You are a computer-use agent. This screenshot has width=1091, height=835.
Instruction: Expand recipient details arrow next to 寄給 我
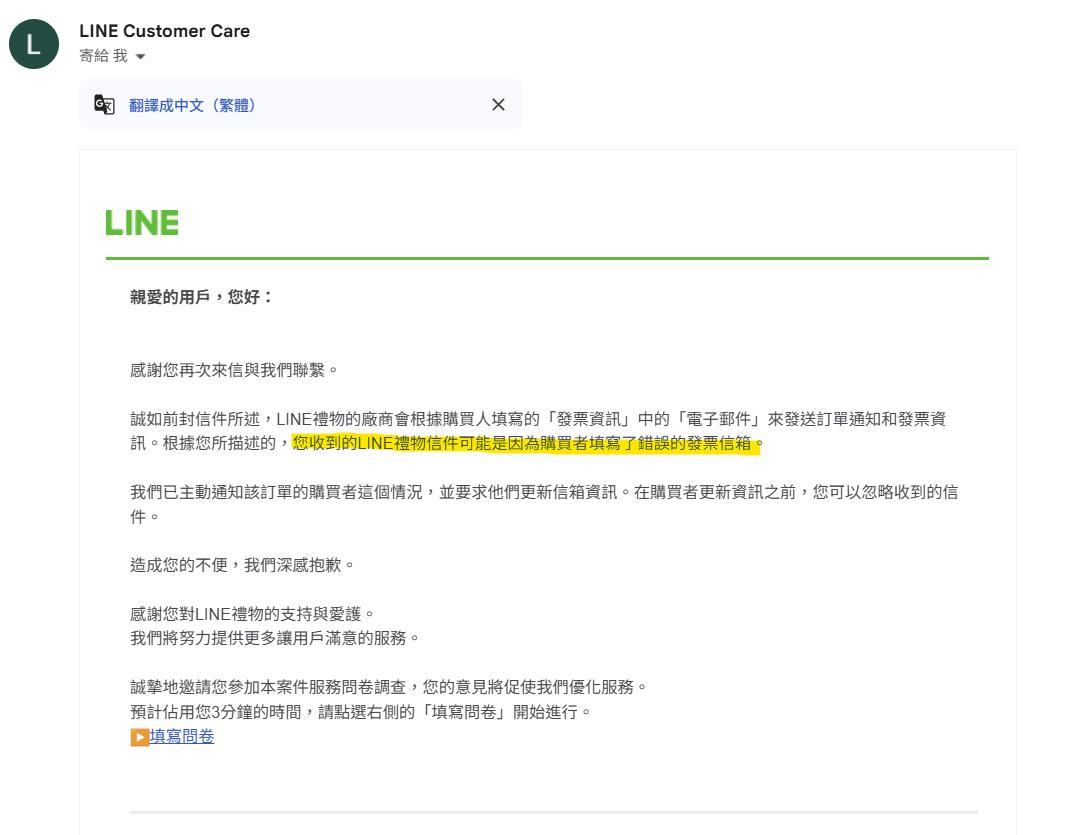click(x=141, y=56)
